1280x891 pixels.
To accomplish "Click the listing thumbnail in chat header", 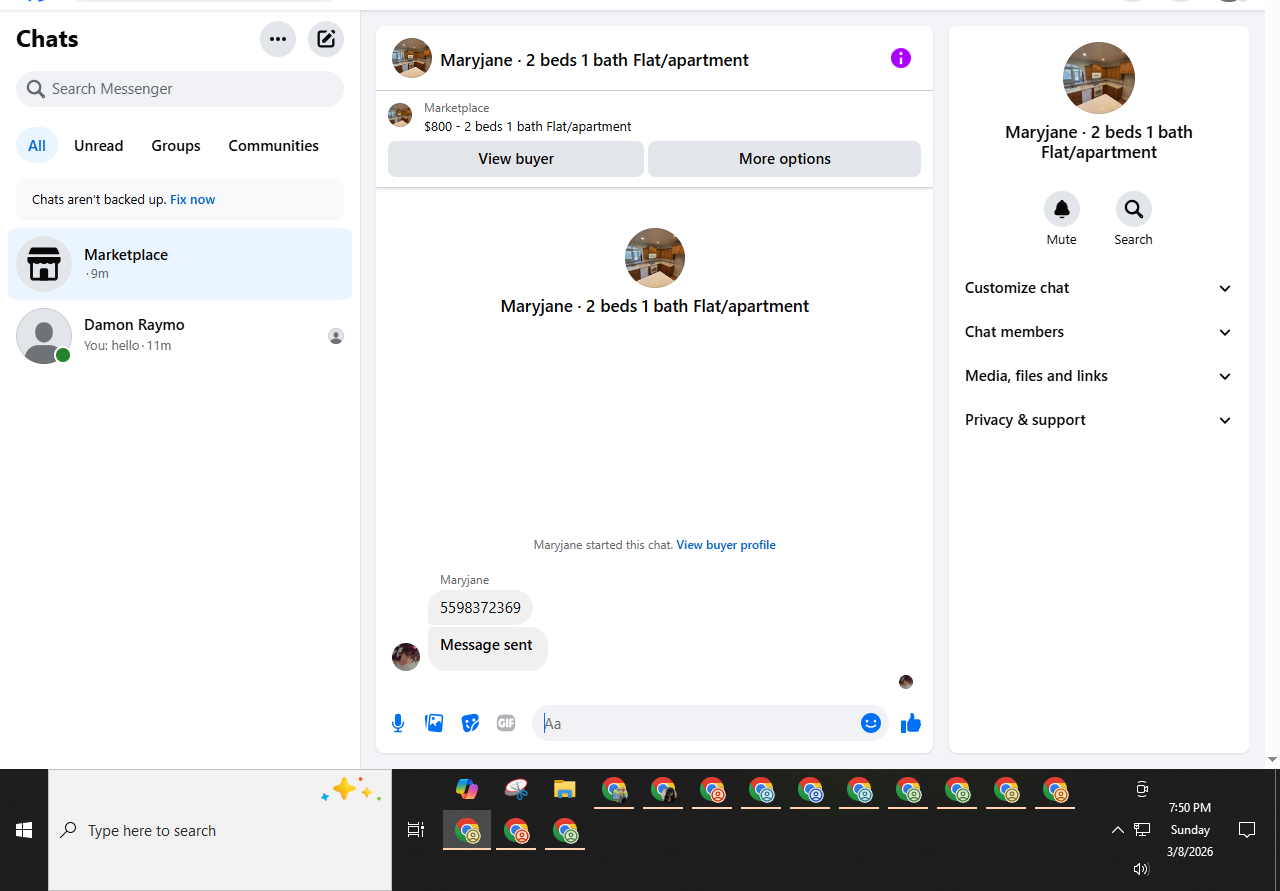I will pos(412,58).
